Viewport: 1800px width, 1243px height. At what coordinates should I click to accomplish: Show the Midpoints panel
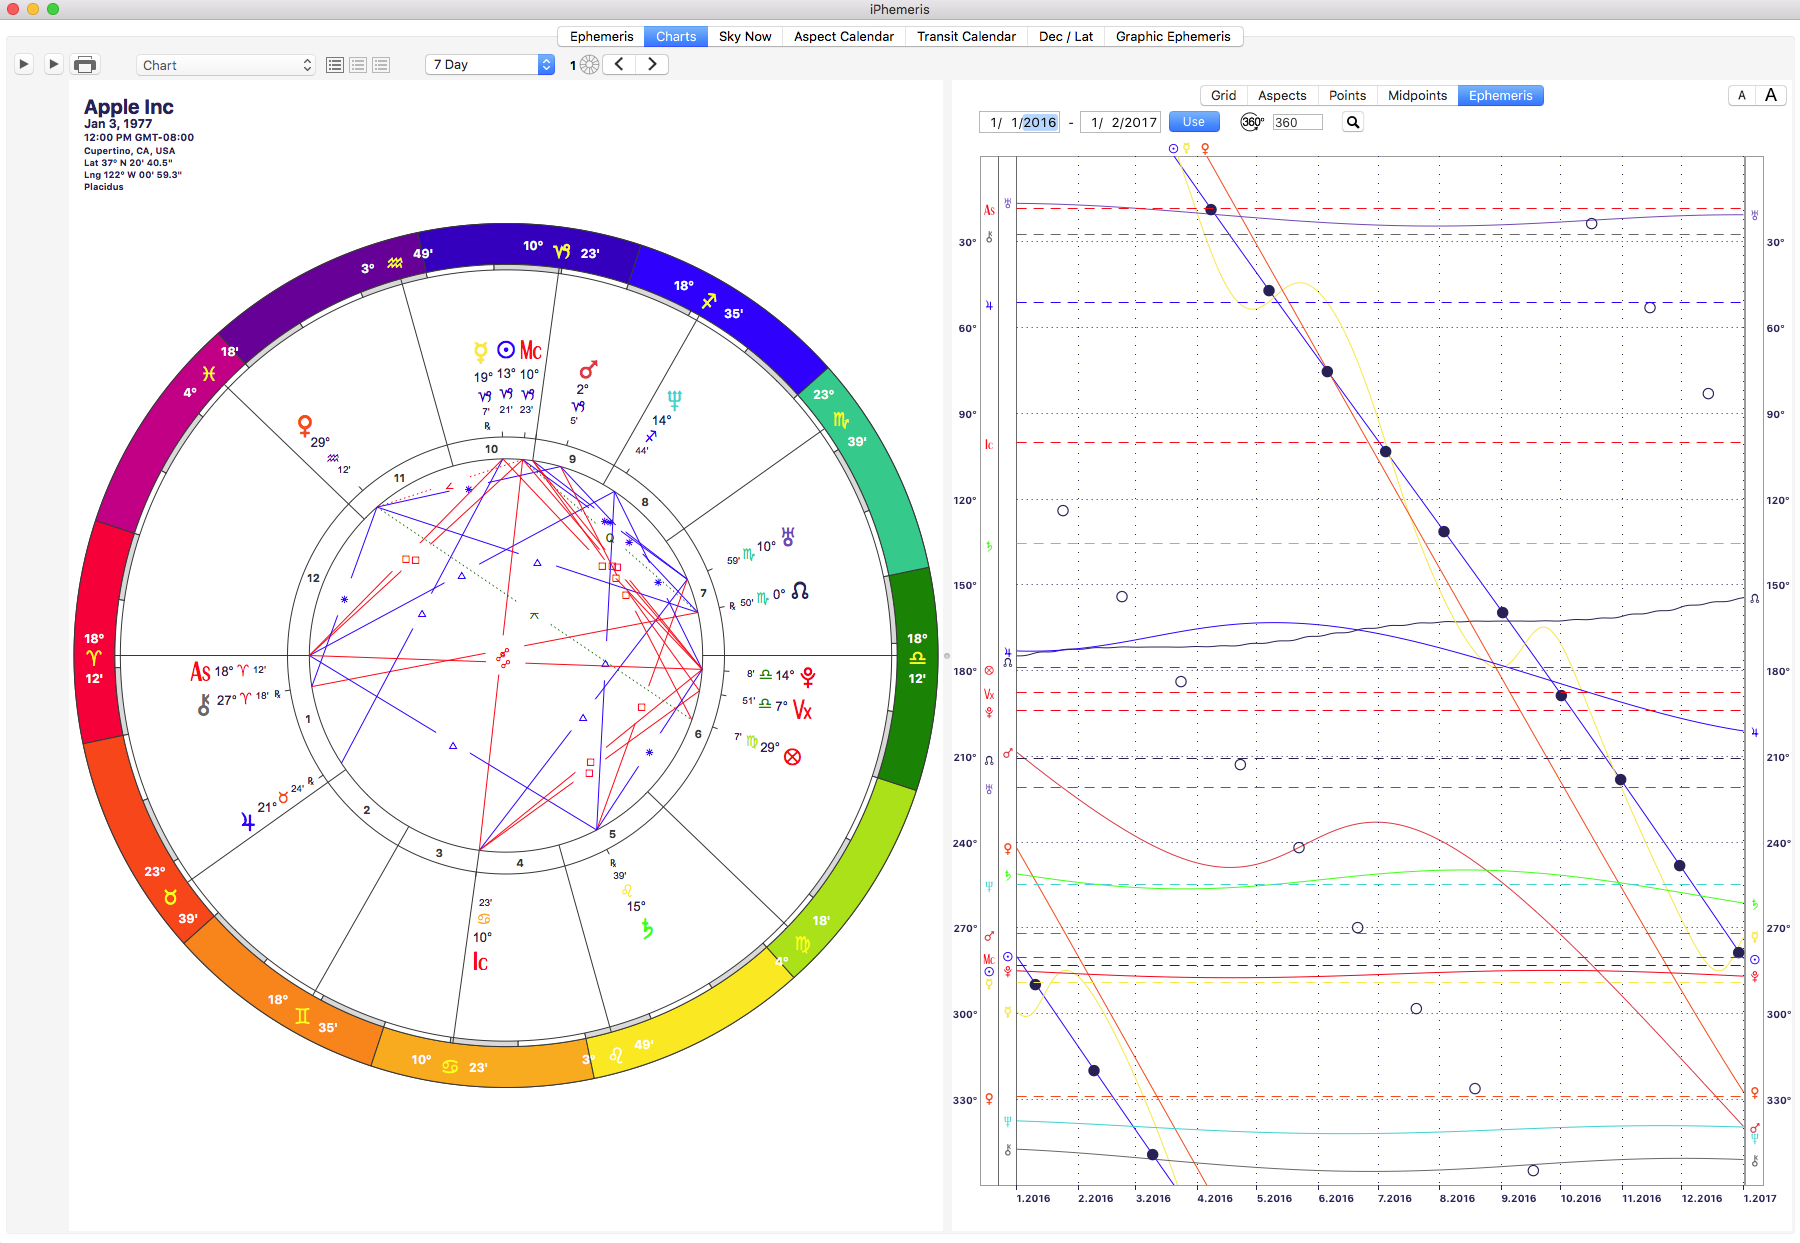[x=1417, y=95]
